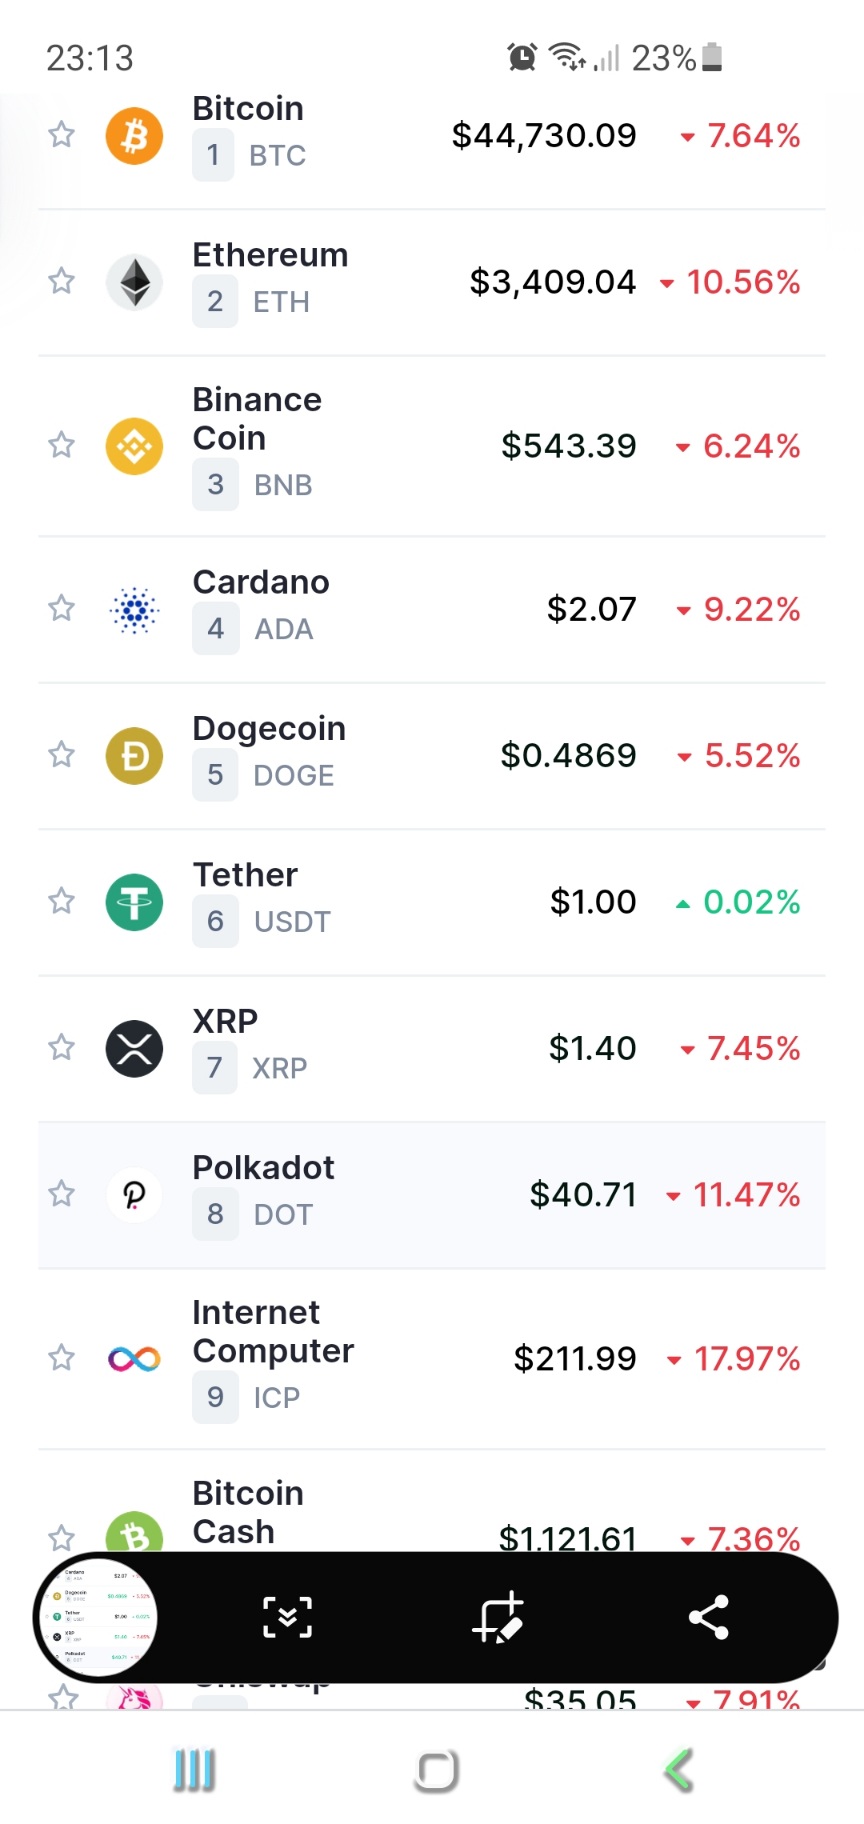Open the screenshot share option
The height and width of the screenshot is (1824, 864).
pos(708,1617)
